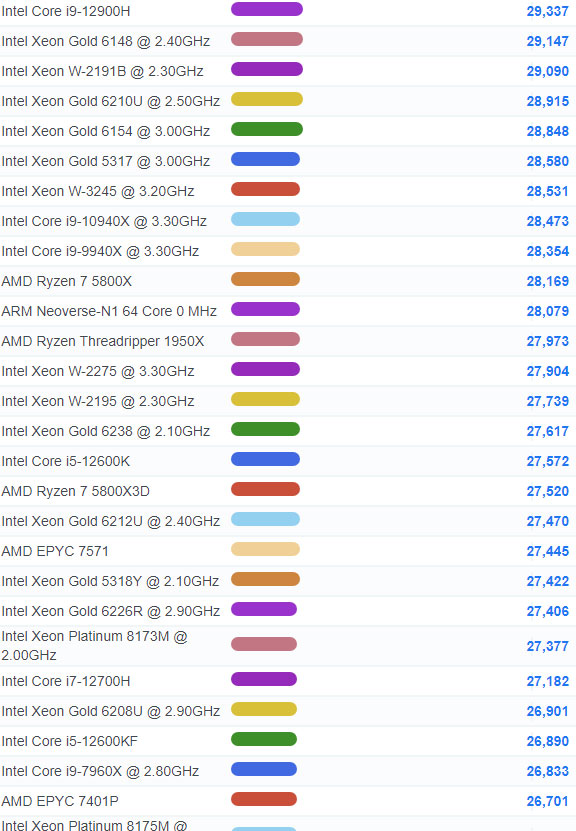The width and height of the screenshot is (576, 831).
Task: Click the 27,182 score for i7-12700H
Action: (x=547, y=681)
